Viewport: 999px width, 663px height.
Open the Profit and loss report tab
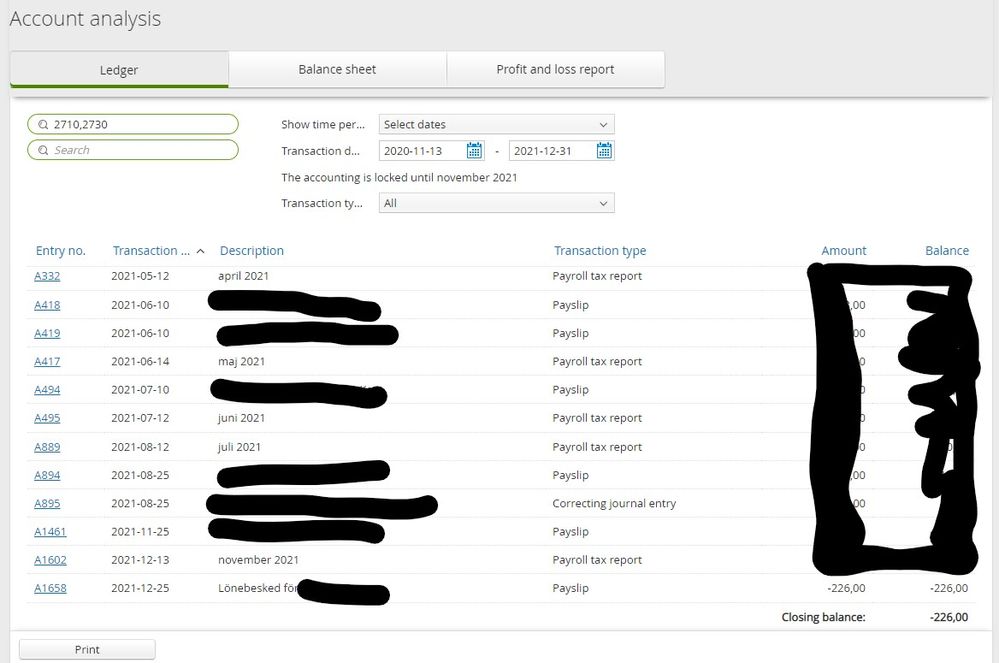[555, 70]
